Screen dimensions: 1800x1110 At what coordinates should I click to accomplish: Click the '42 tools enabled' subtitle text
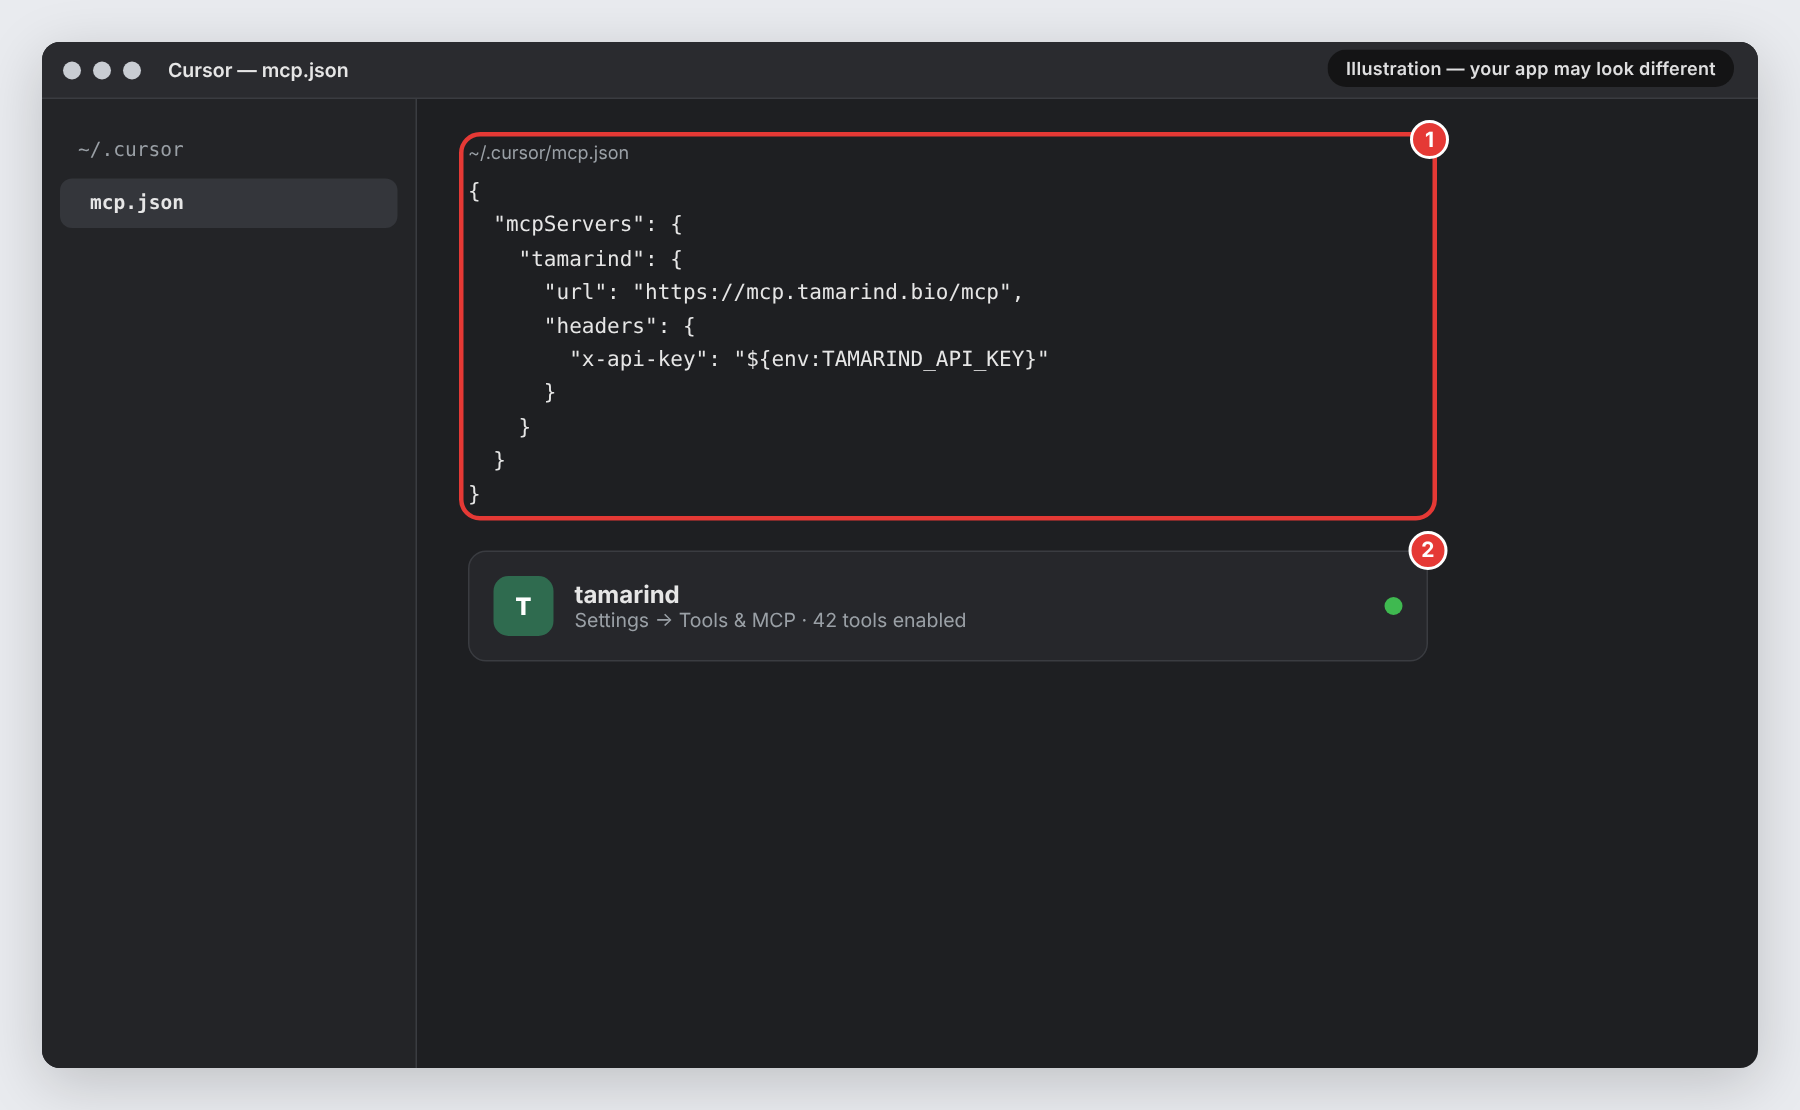(x=889, y=621)
